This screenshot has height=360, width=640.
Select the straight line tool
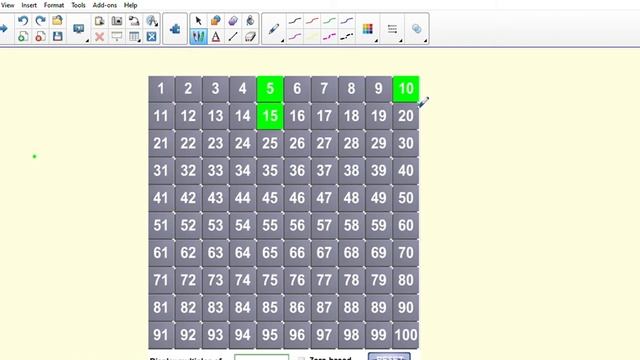pyautogui.click(x=233, y=37)
